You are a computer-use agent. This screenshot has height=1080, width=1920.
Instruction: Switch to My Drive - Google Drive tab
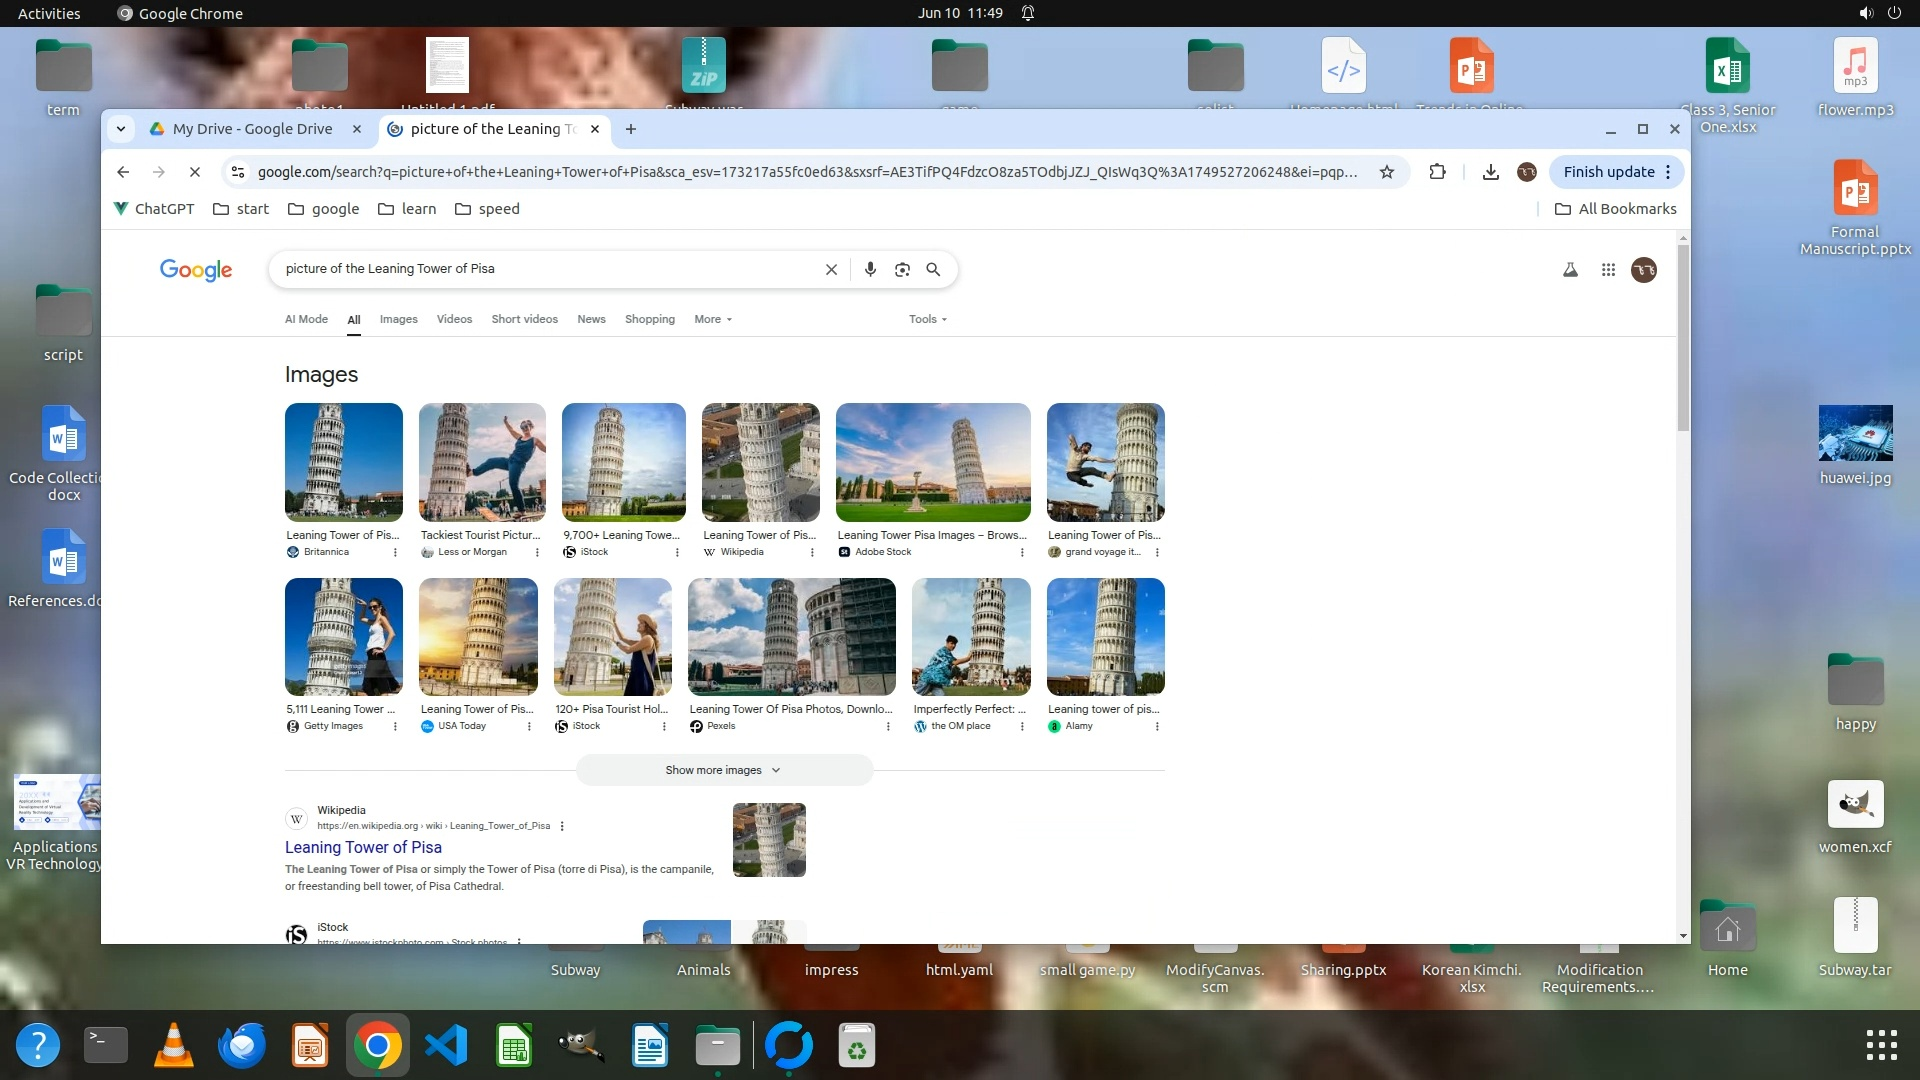point(252,129)
